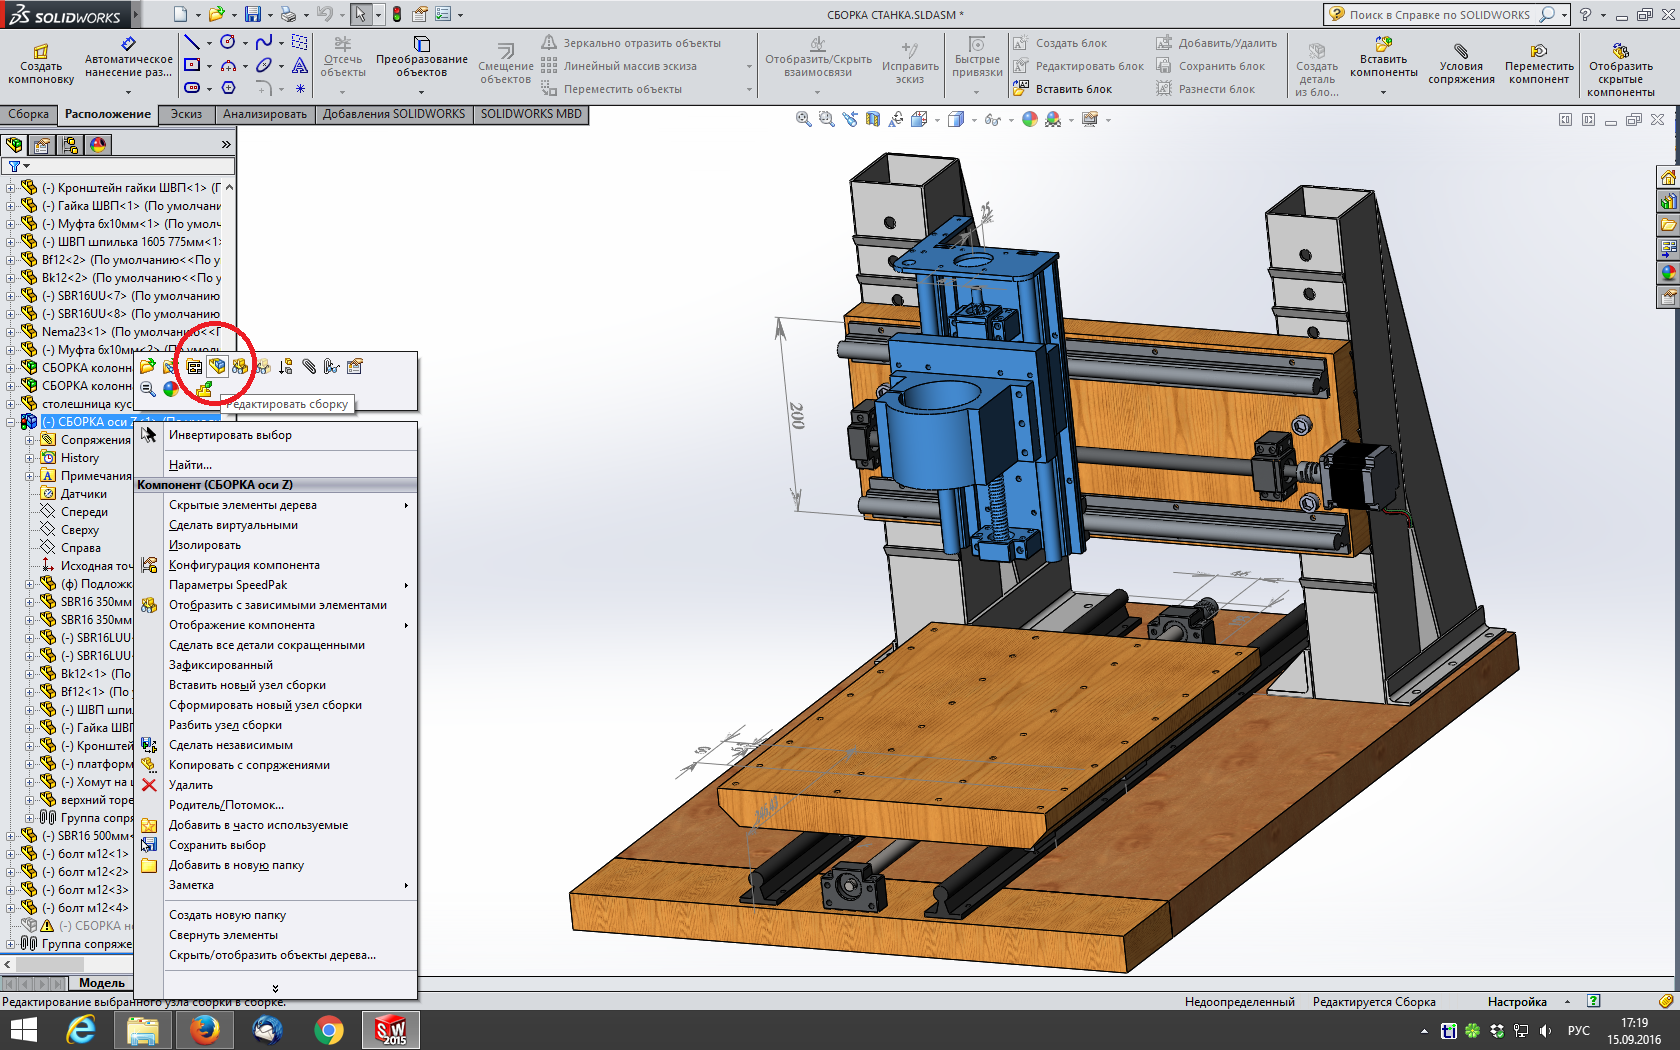Click the Zoom to Fit view icon
The image size is (1680, 1050).
(803, 119)
